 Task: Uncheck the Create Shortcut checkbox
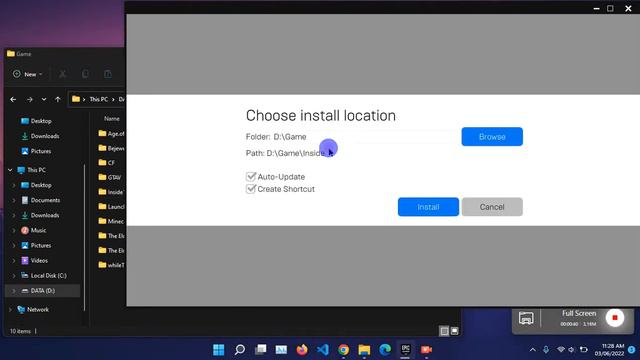click(251, 189)
